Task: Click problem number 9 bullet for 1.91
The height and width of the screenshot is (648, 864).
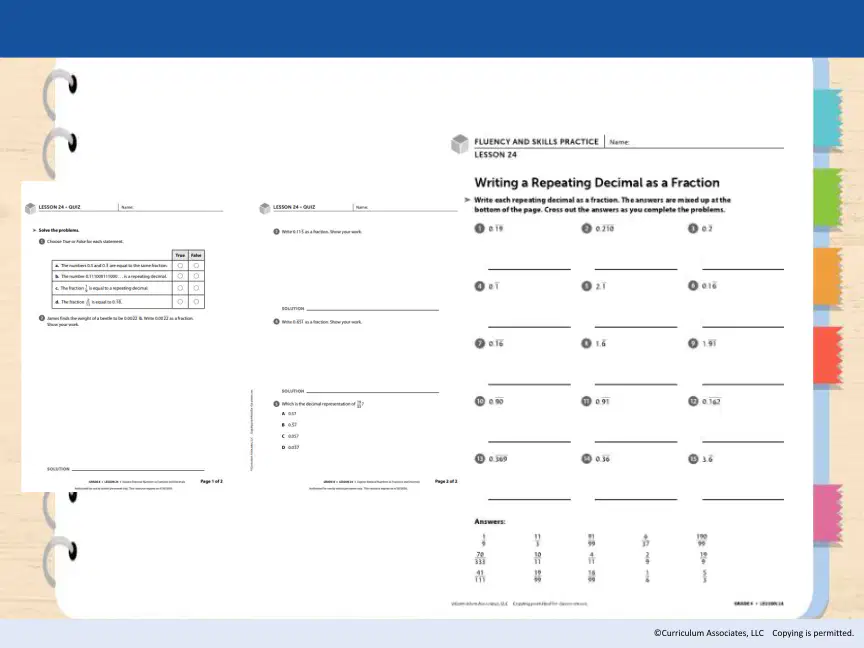Action: (x=693, y=343)
